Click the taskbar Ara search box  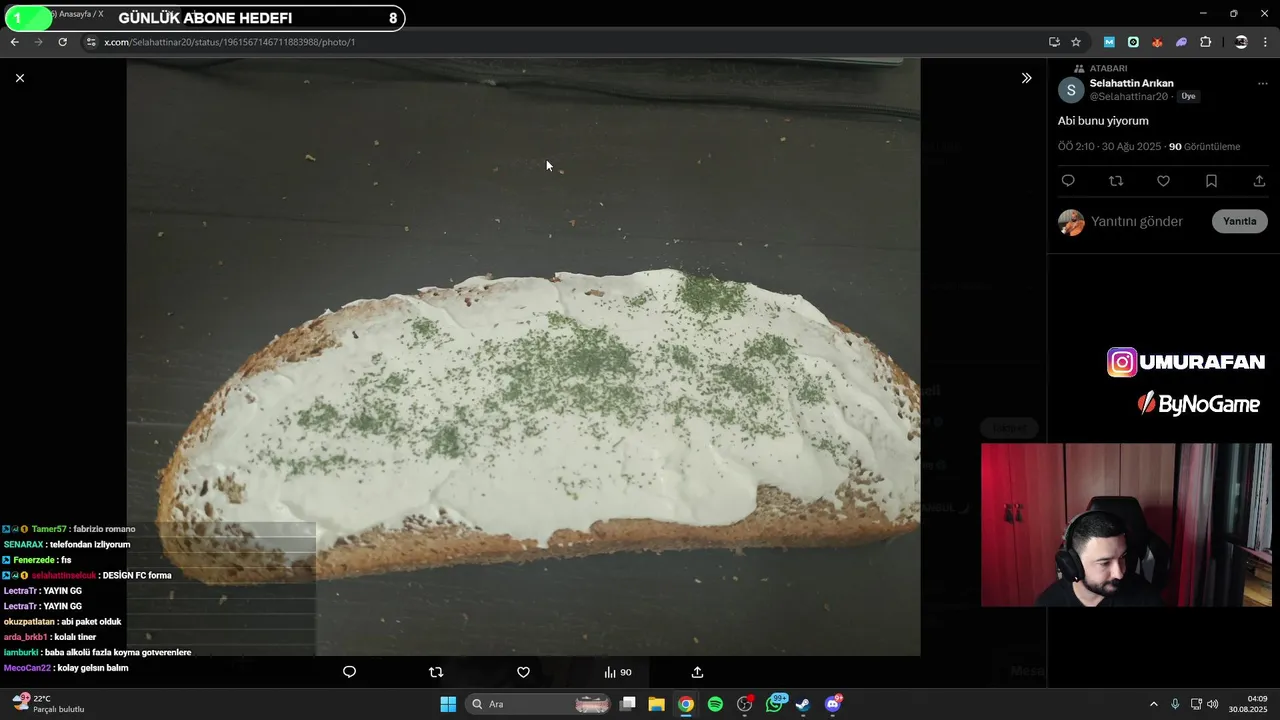[x=539, y=704]
